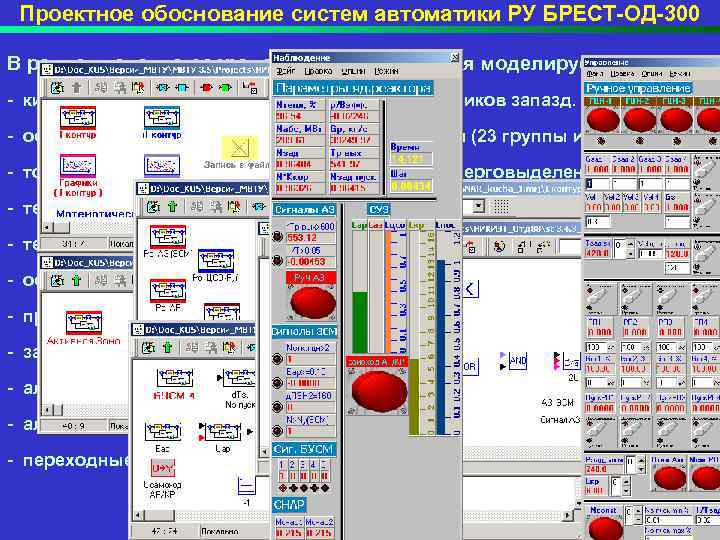Open the 'II контур' submodel block
The width and height of the screenshot is (720, 540).
(x=162, y=118)
